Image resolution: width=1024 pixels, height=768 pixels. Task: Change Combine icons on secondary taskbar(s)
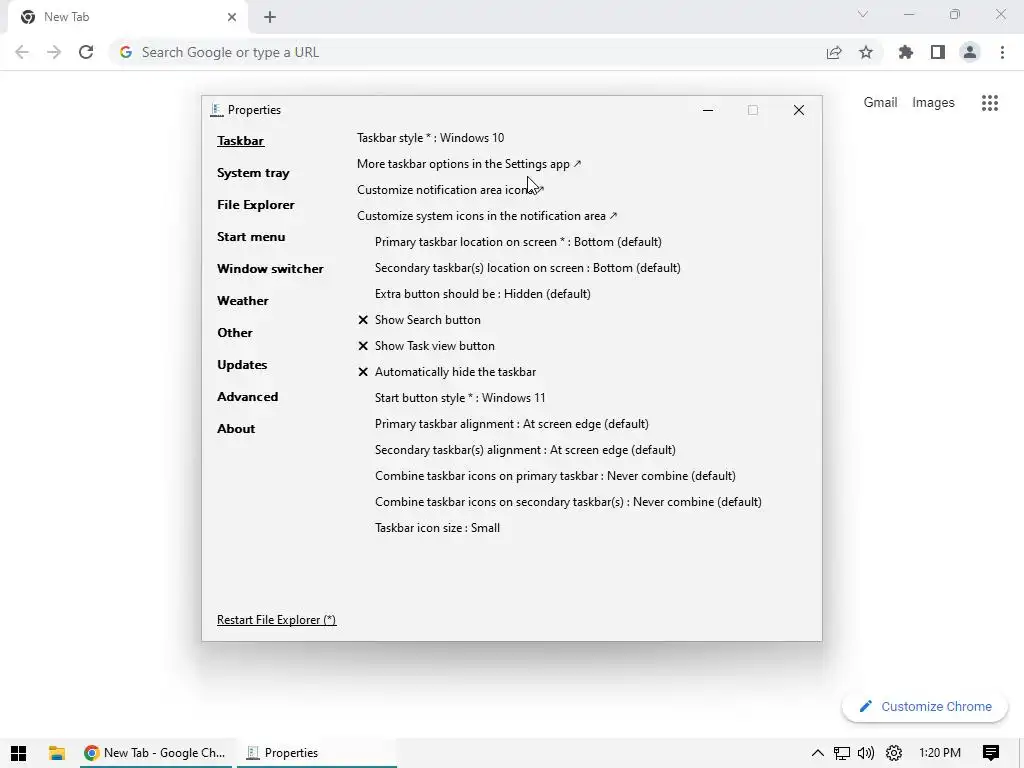[568, 502]
